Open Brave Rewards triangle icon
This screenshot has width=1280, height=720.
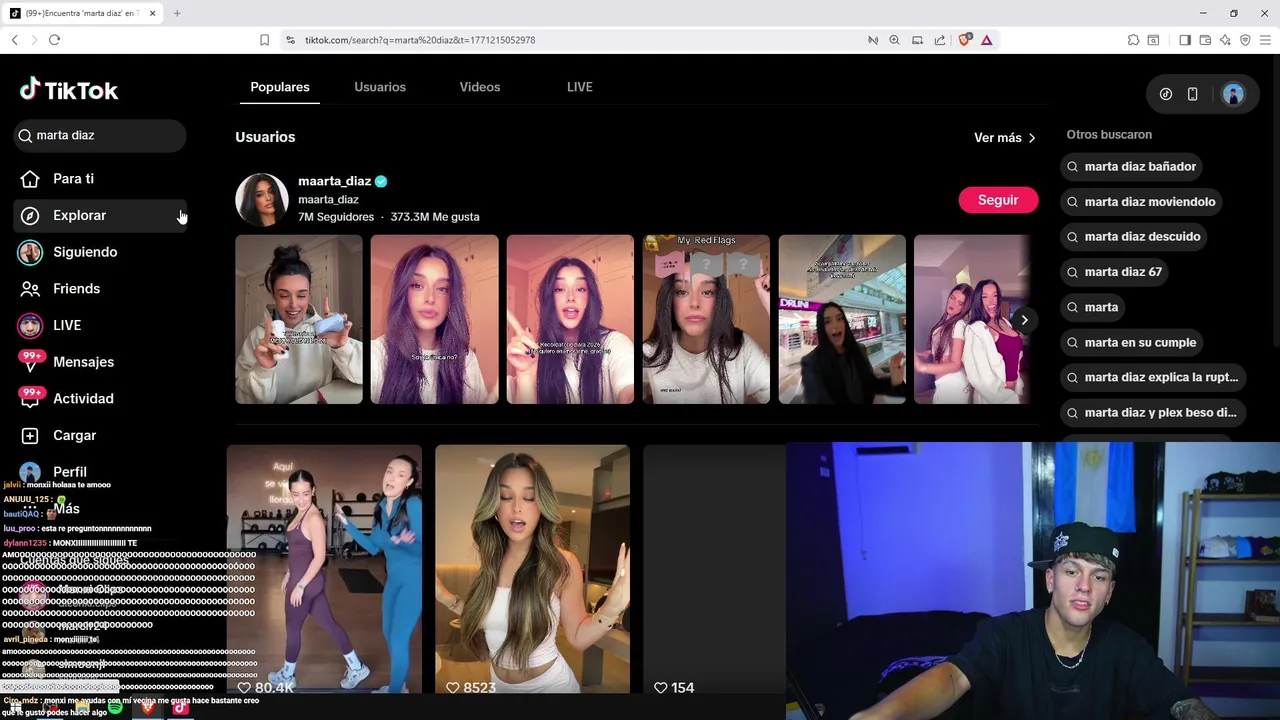987,40
